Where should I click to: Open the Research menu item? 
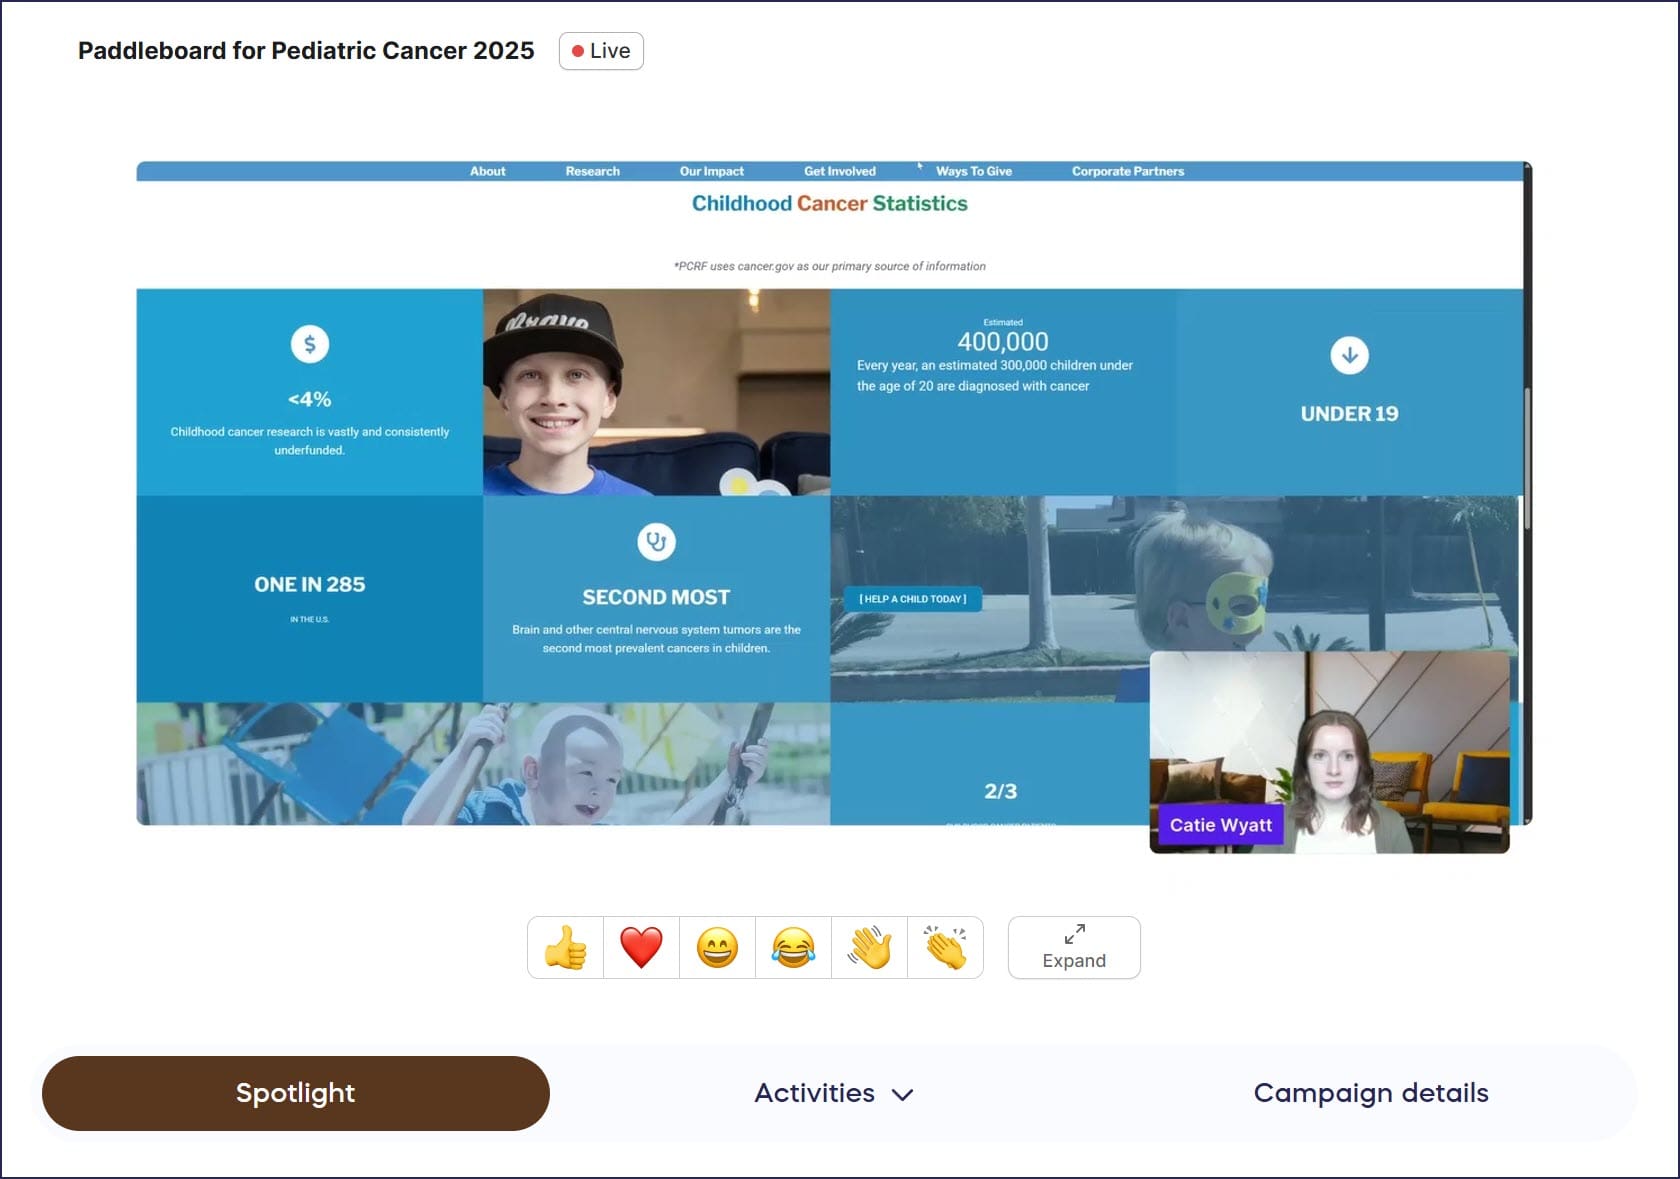[x=592, y=171]
